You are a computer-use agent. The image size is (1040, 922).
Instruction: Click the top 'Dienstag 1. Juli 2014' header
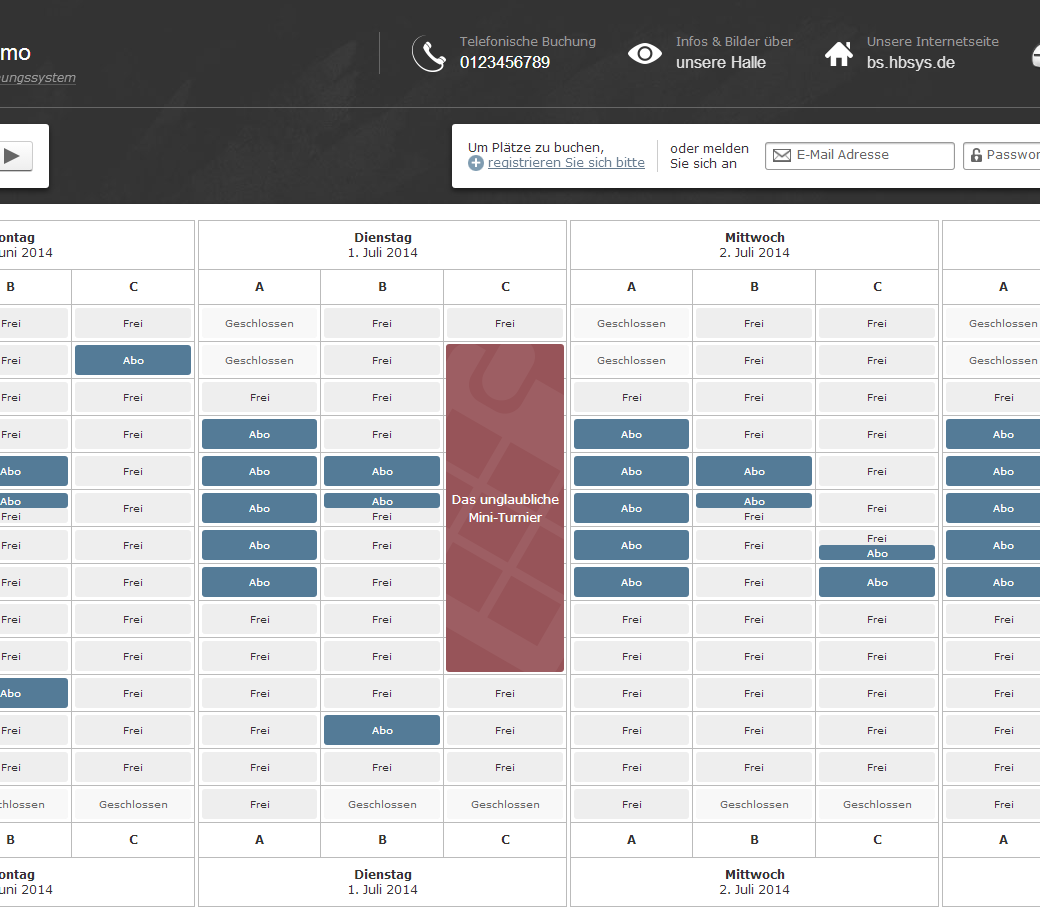pyautogui.click(x=383, y=245)
